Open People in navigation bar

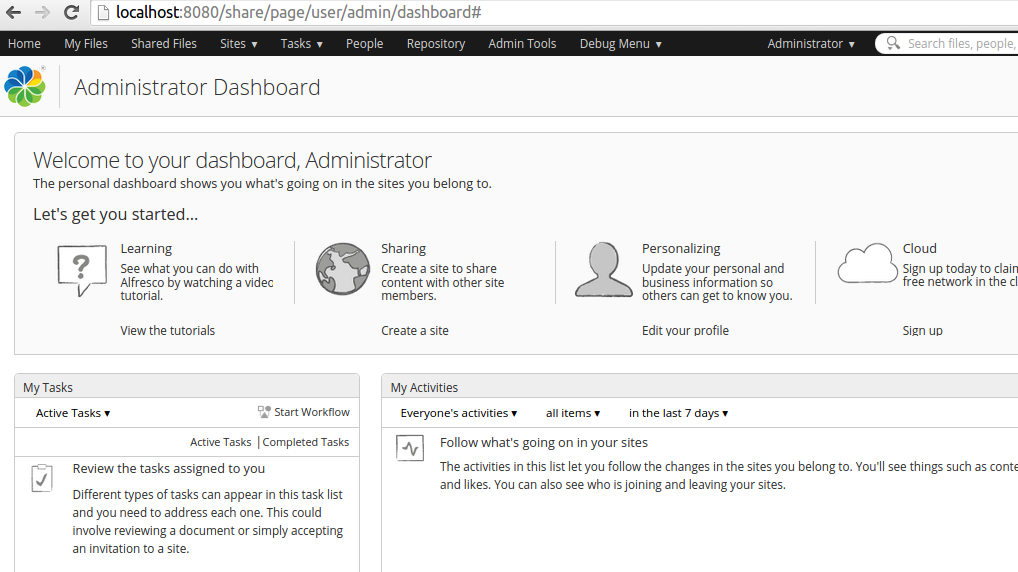pos(364,44)
